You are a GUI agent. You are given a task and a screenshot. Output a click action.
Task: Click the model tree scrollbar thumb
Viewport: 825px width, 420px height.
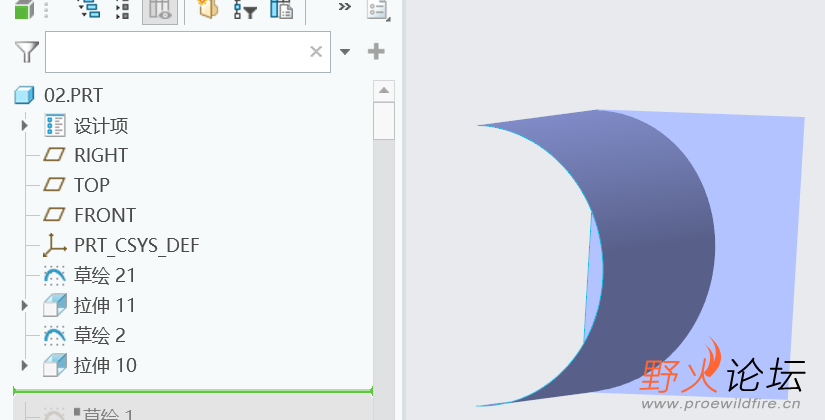384,121
